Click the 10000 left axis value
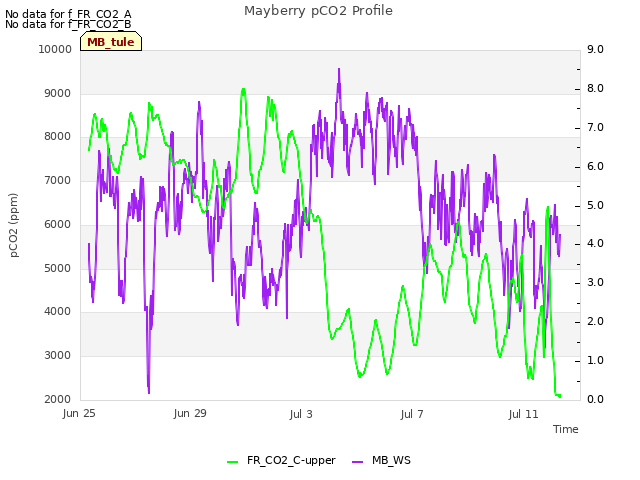The image size is (640, 480). coord(55,49)
